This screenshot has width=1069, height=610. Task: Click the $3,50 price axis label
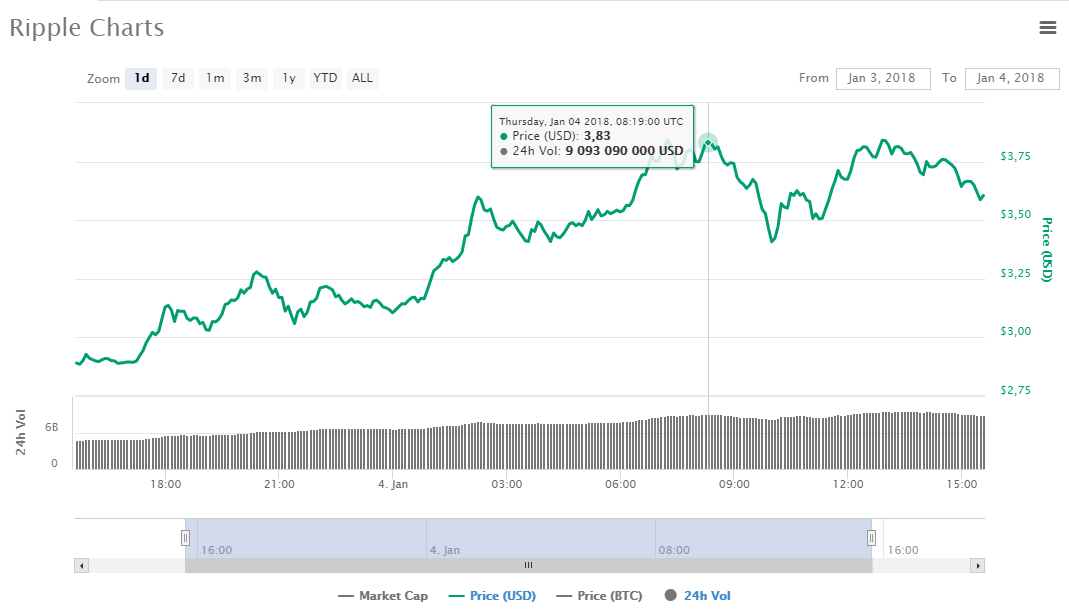pos(1015,215)
